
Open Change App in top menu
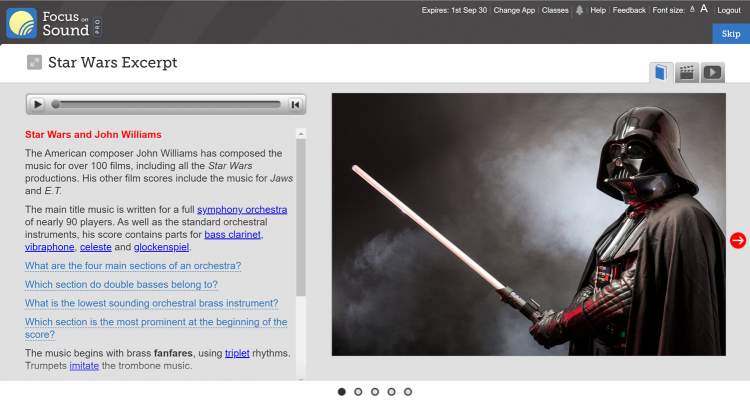[514, 10]
